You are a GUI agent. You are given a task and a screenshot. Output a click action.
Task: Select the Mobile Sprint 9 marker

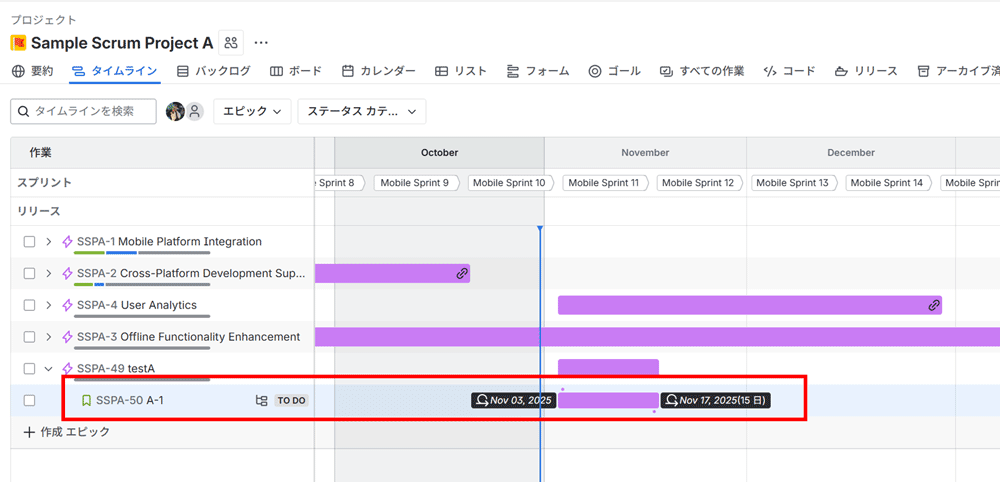point(415,183)
